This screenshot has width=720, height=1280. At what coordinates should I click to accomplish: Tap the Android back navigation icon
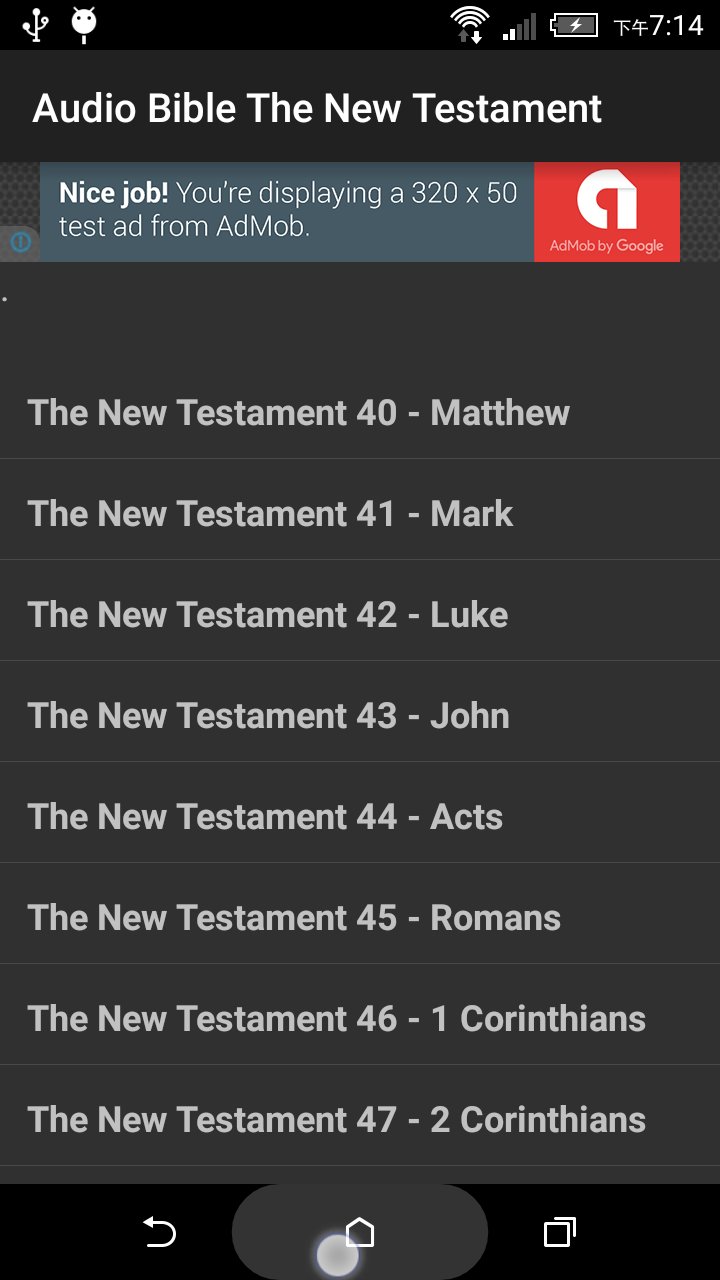[160, 1232]
